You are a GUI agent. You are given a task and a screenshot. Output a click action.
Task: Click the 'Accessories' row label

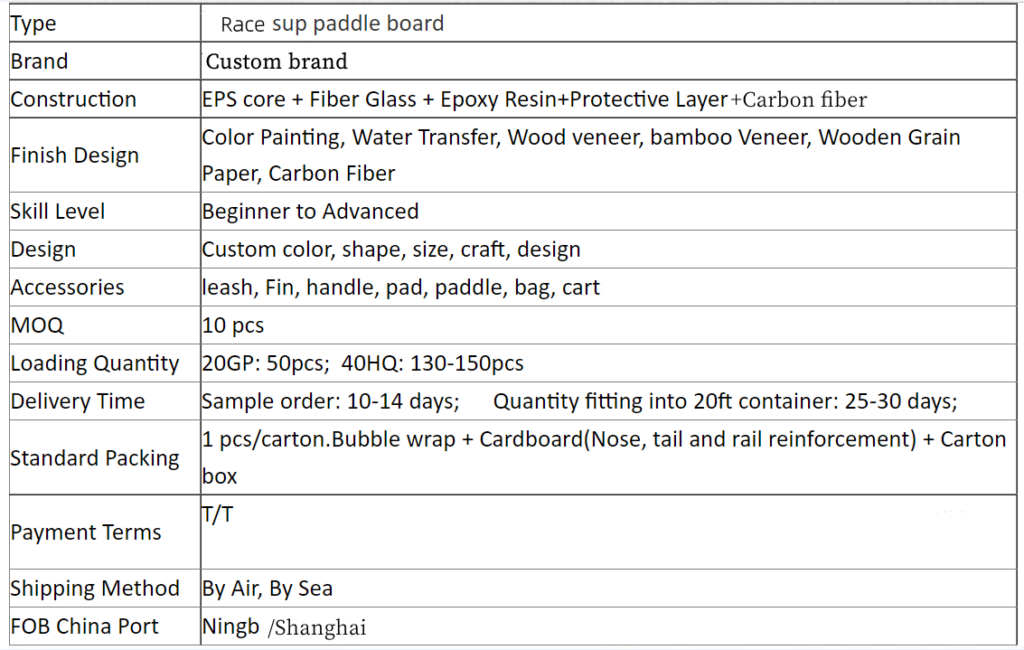click(x=68, y=288)
